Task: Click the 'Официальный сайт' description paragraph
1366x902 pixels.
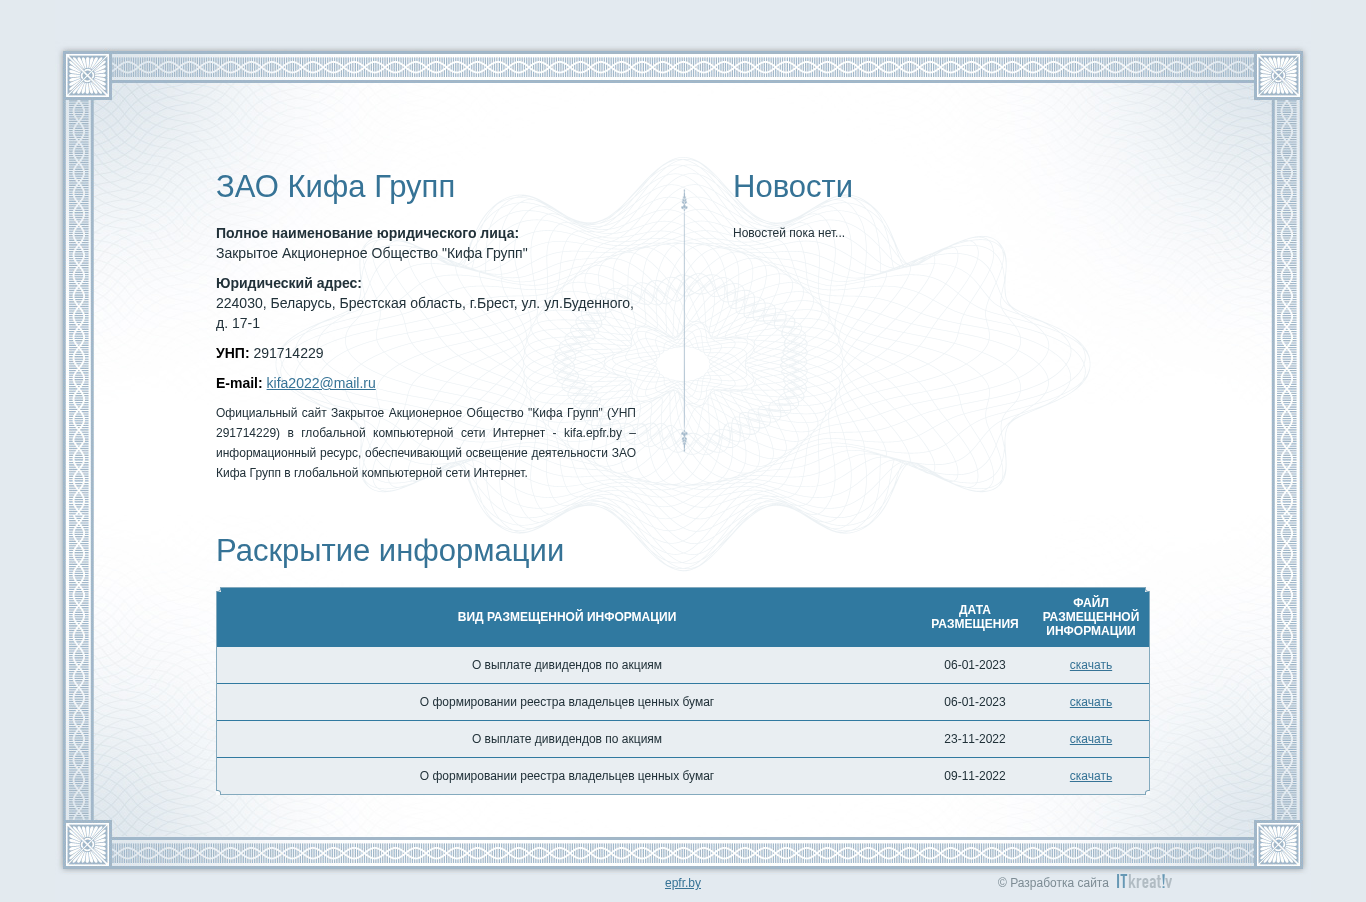Action: [x=426, y=443]
